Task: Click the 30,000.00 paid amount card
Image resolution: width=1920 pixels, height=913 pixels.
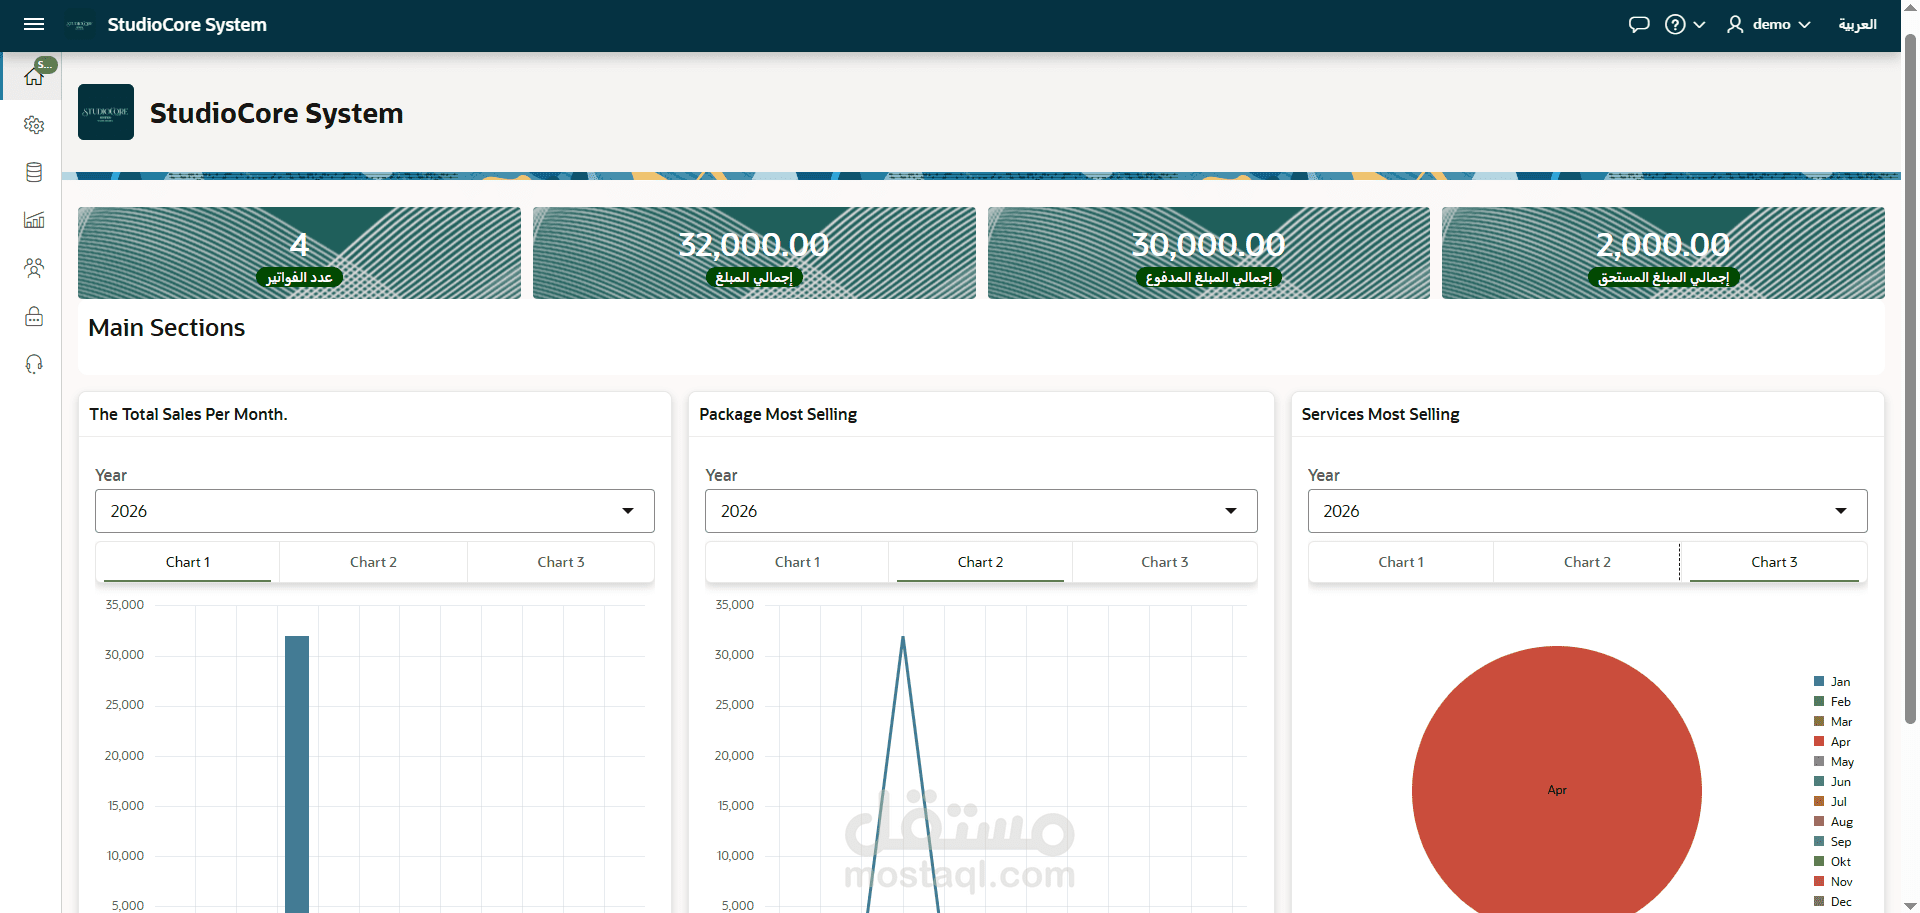Action: coord(1209,253)
